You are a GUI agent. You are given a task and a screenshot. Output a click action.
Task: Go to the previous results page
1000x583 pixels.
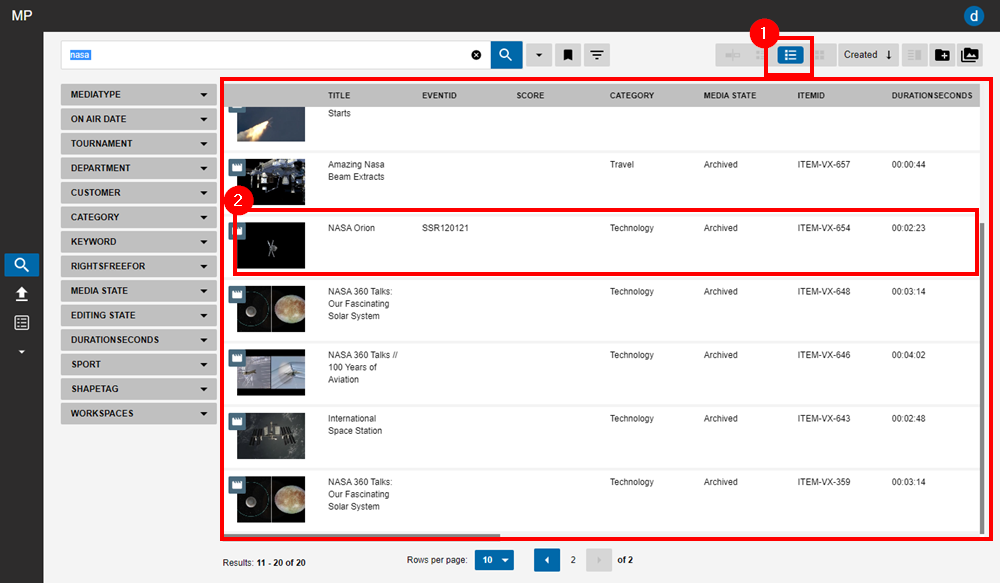point(546,560)
